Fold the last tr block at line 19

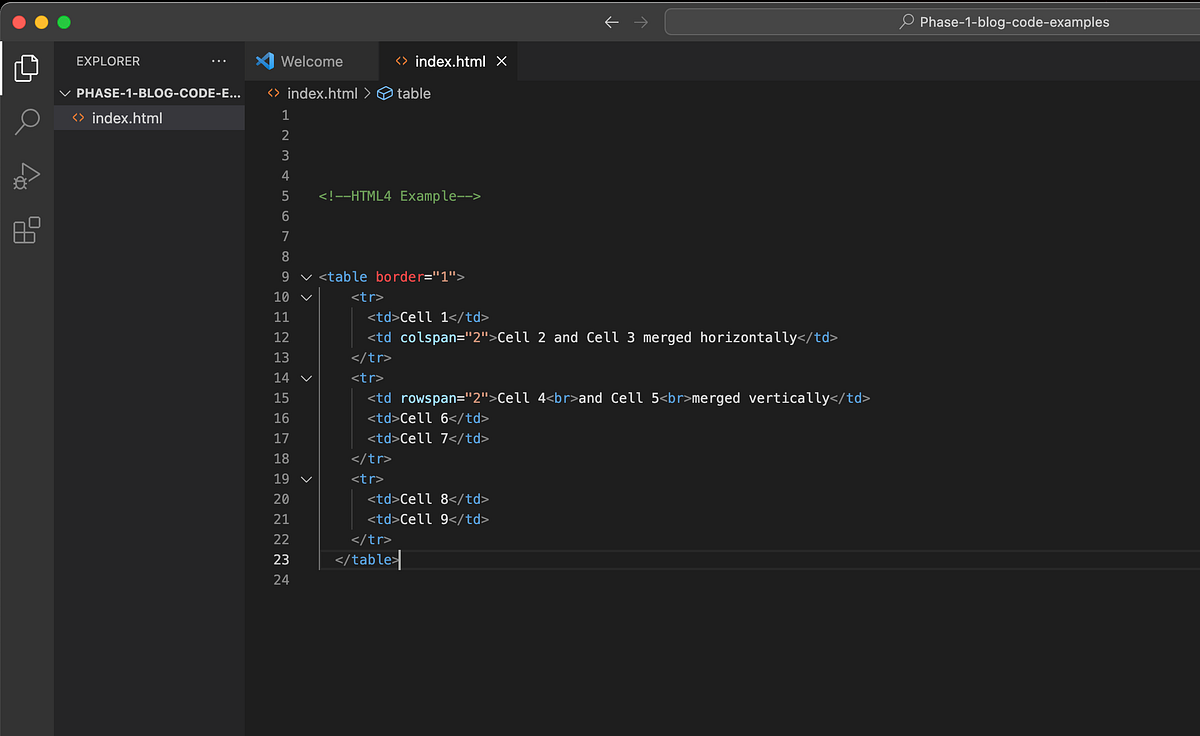[x=306, y=479]
